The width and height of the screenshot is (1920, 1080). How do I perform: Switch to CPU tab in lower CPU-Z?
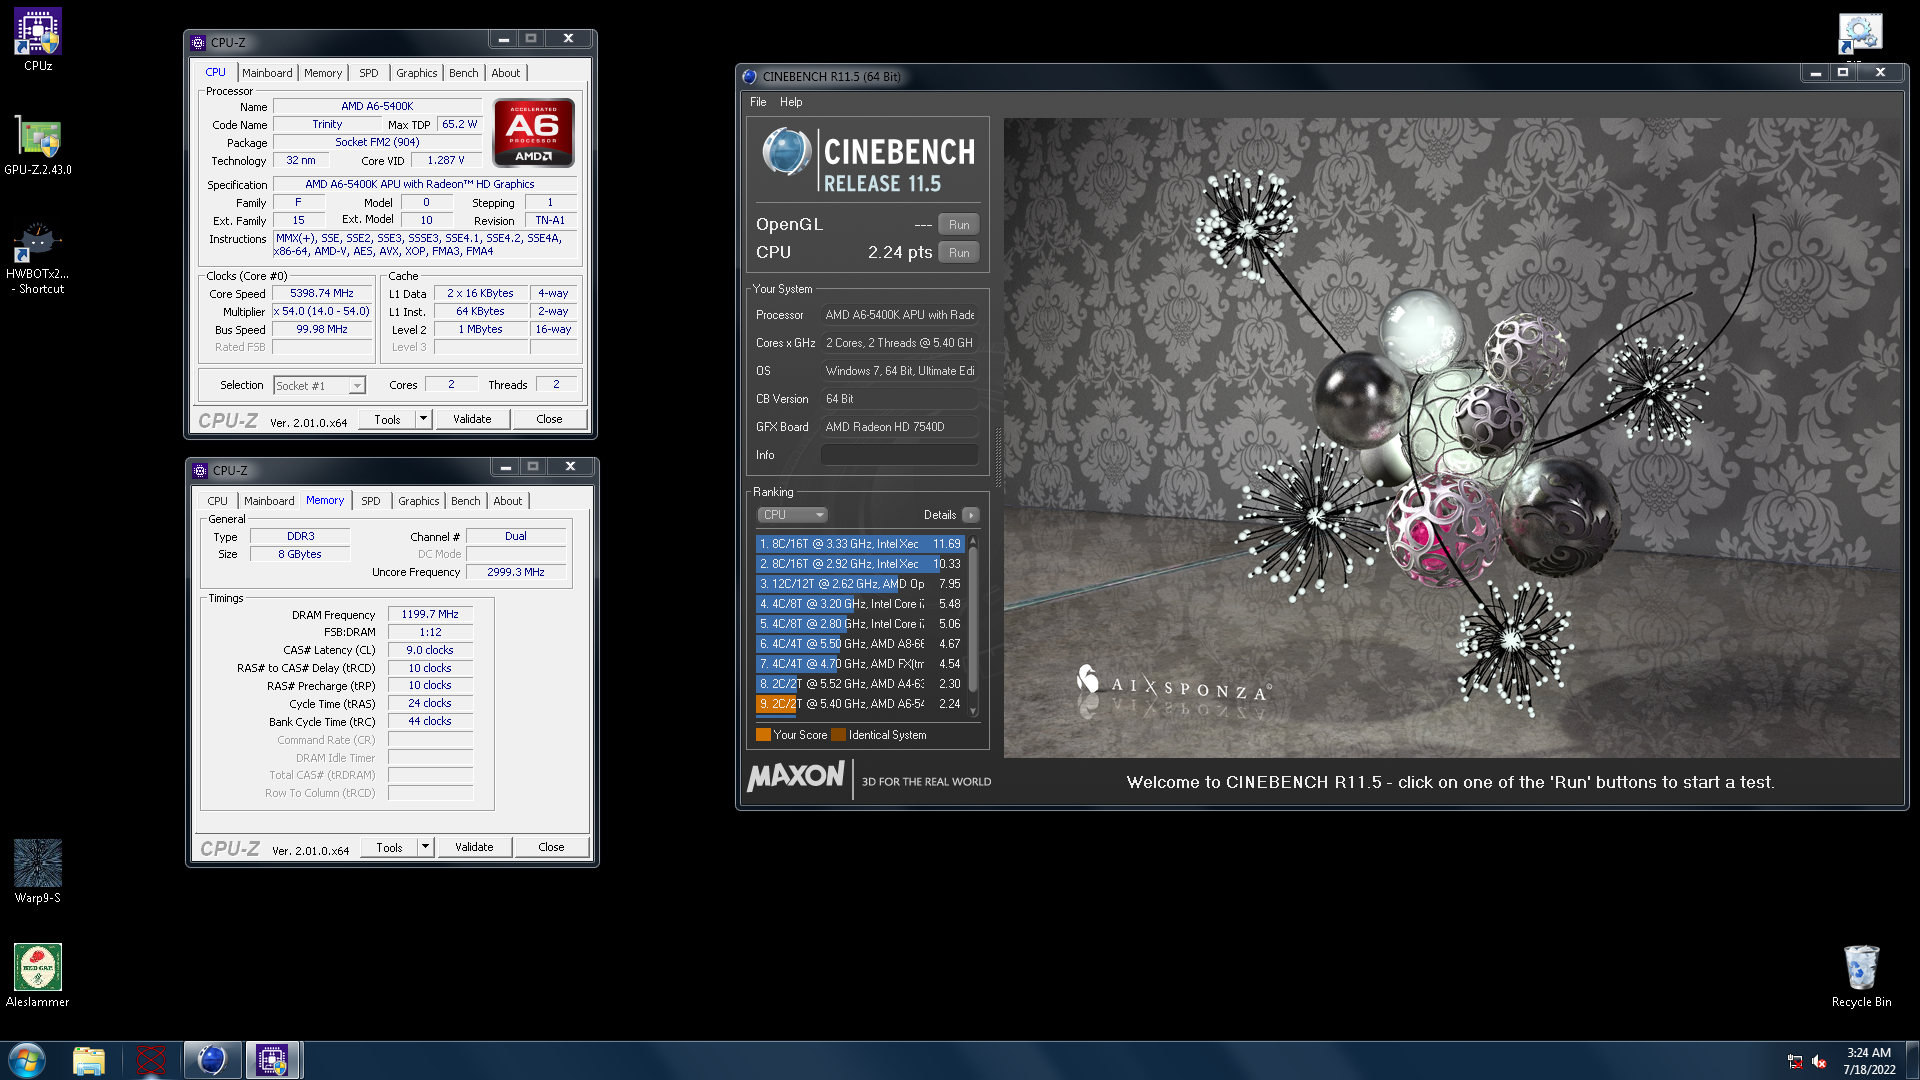[x=217, y=501]
